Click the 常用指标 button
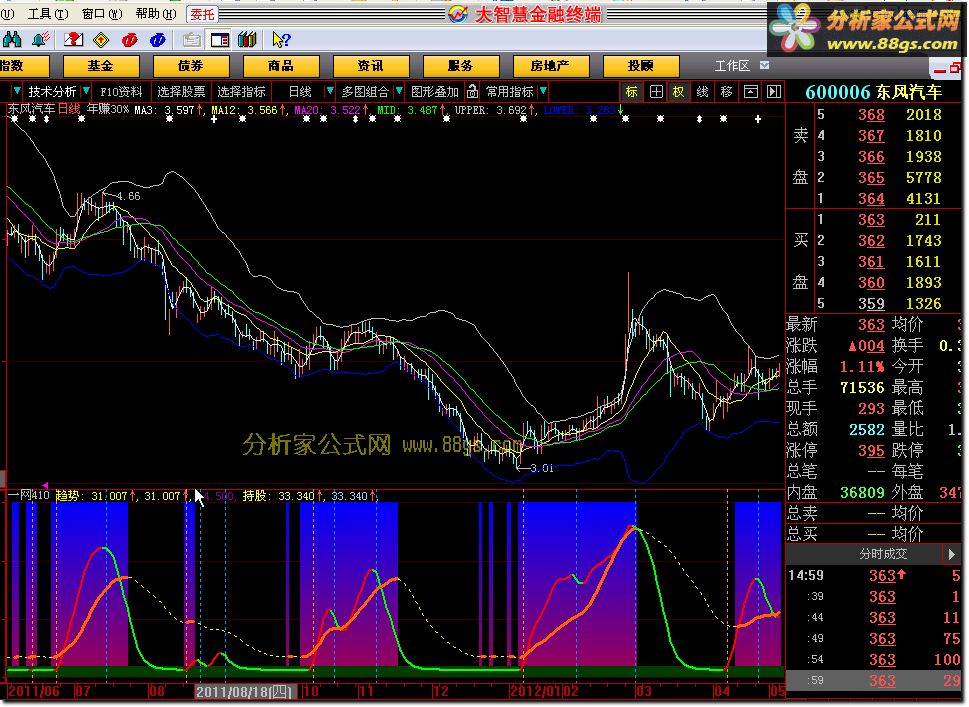969x707 pixels. (509, 92)
